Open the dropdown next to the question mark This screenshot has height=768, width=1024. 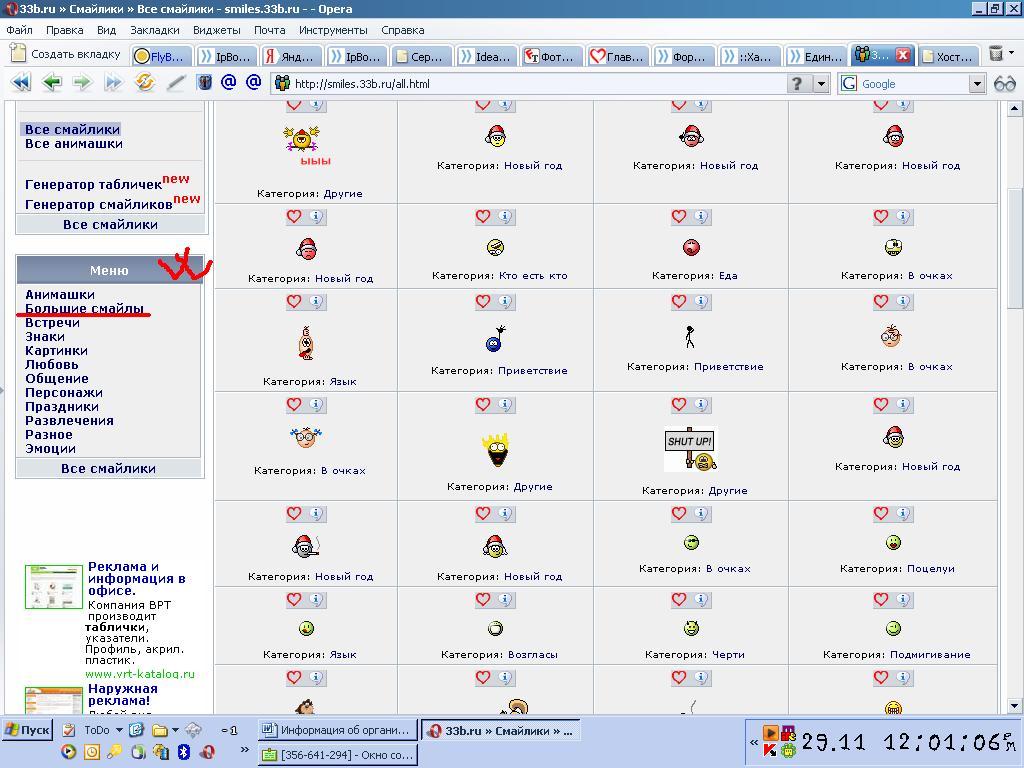[x=820, y=84]
